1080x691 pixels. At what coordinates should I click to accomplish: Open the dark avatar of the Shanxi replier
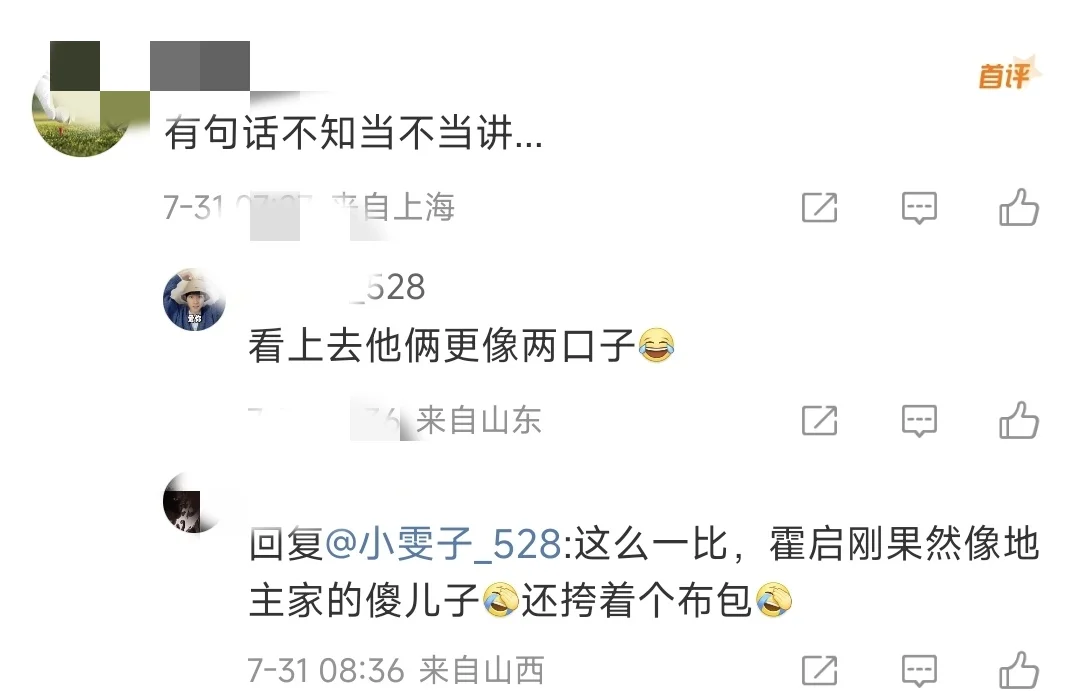(193, 503)
